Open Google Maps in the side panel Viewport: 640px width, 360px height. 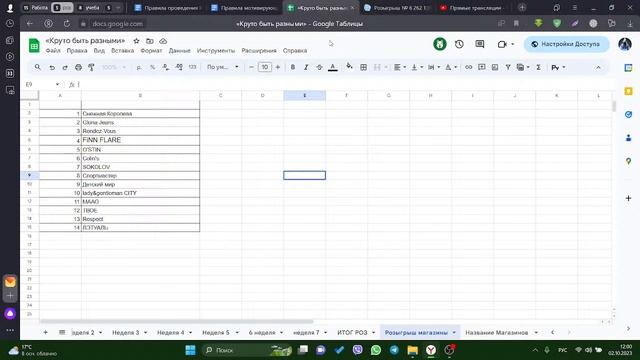[x=628, y=161]
